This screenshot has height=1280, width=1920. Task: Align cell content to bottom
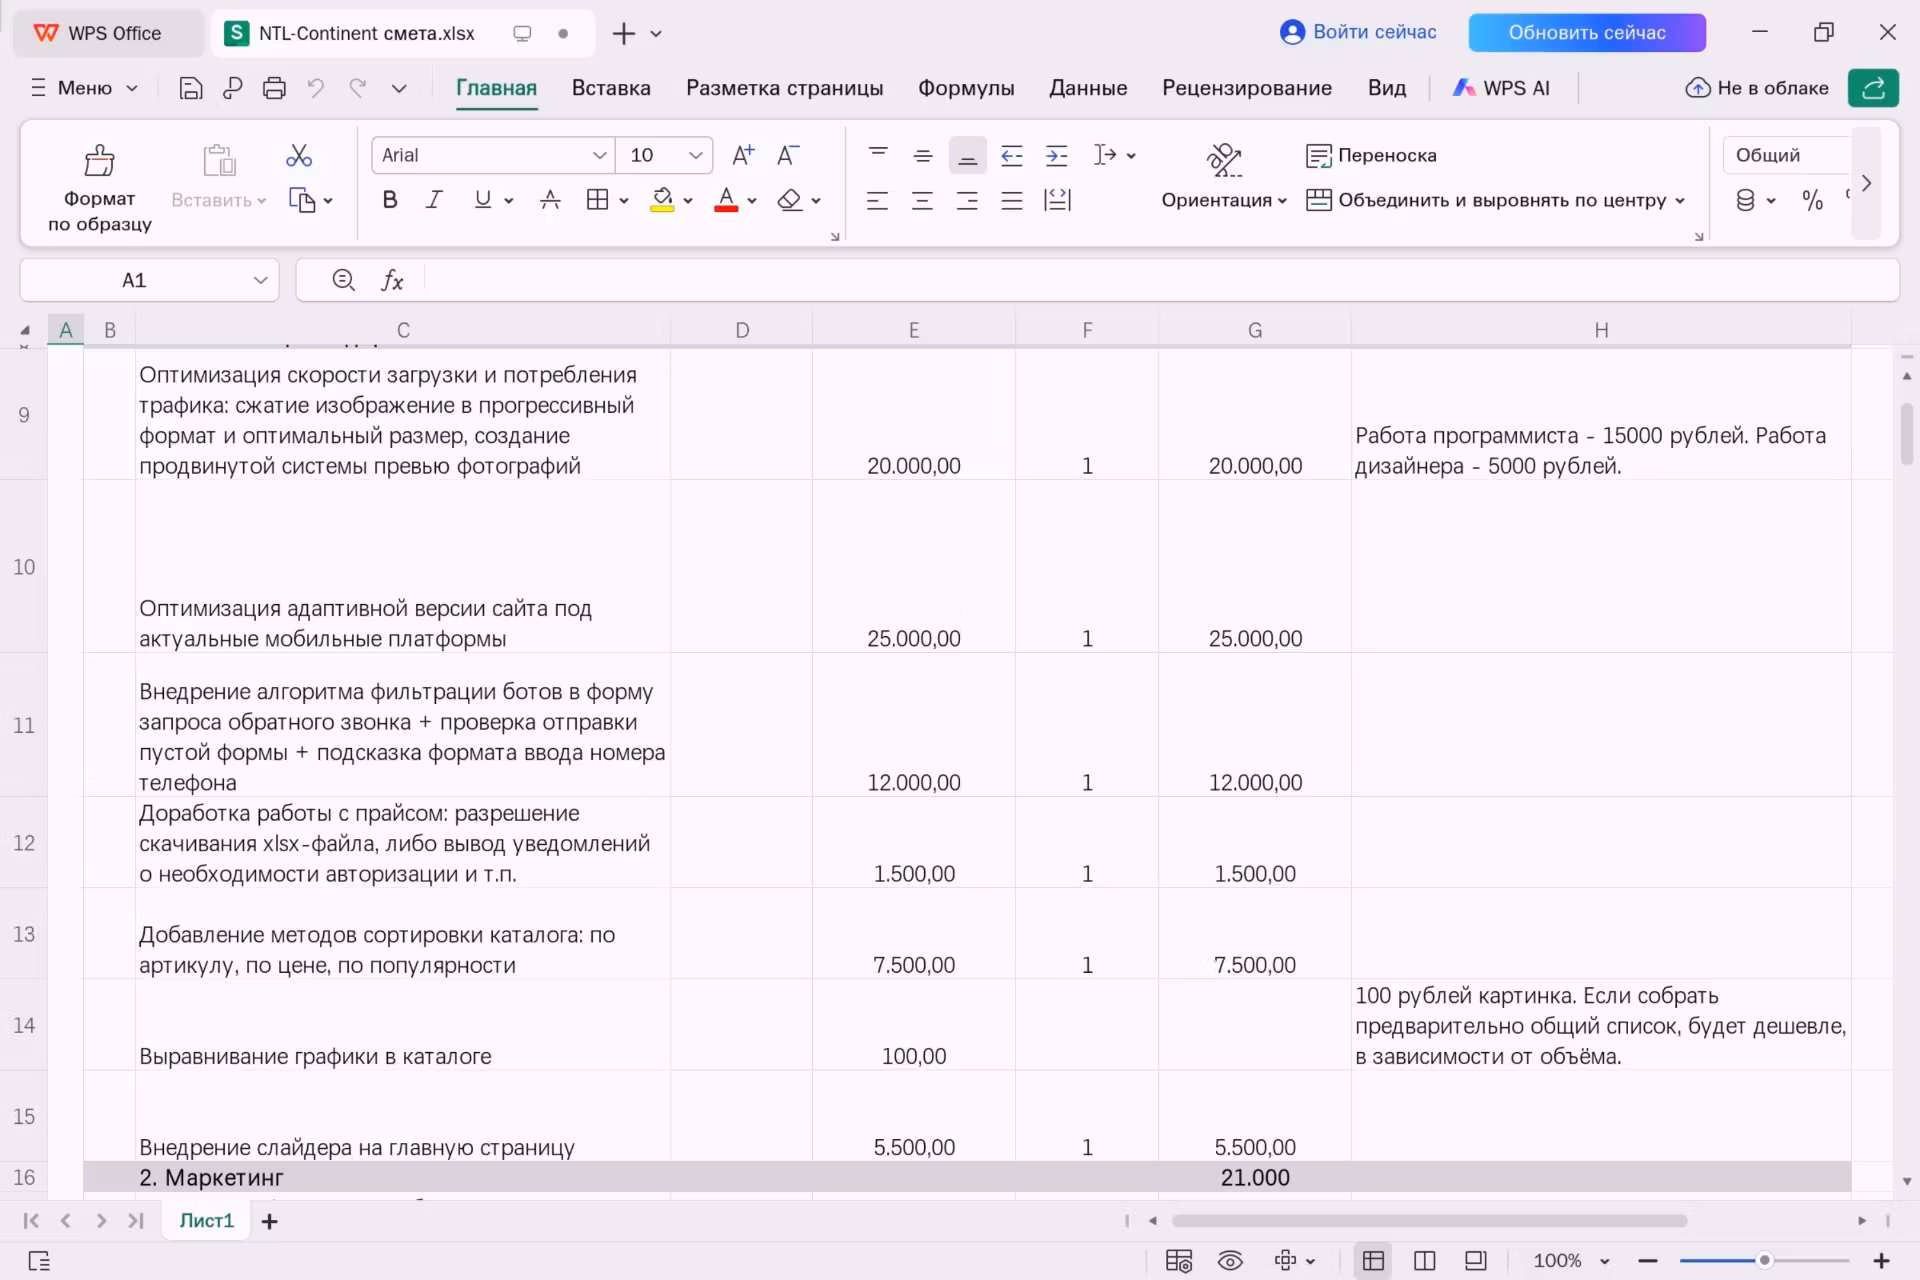pos(967,155)
